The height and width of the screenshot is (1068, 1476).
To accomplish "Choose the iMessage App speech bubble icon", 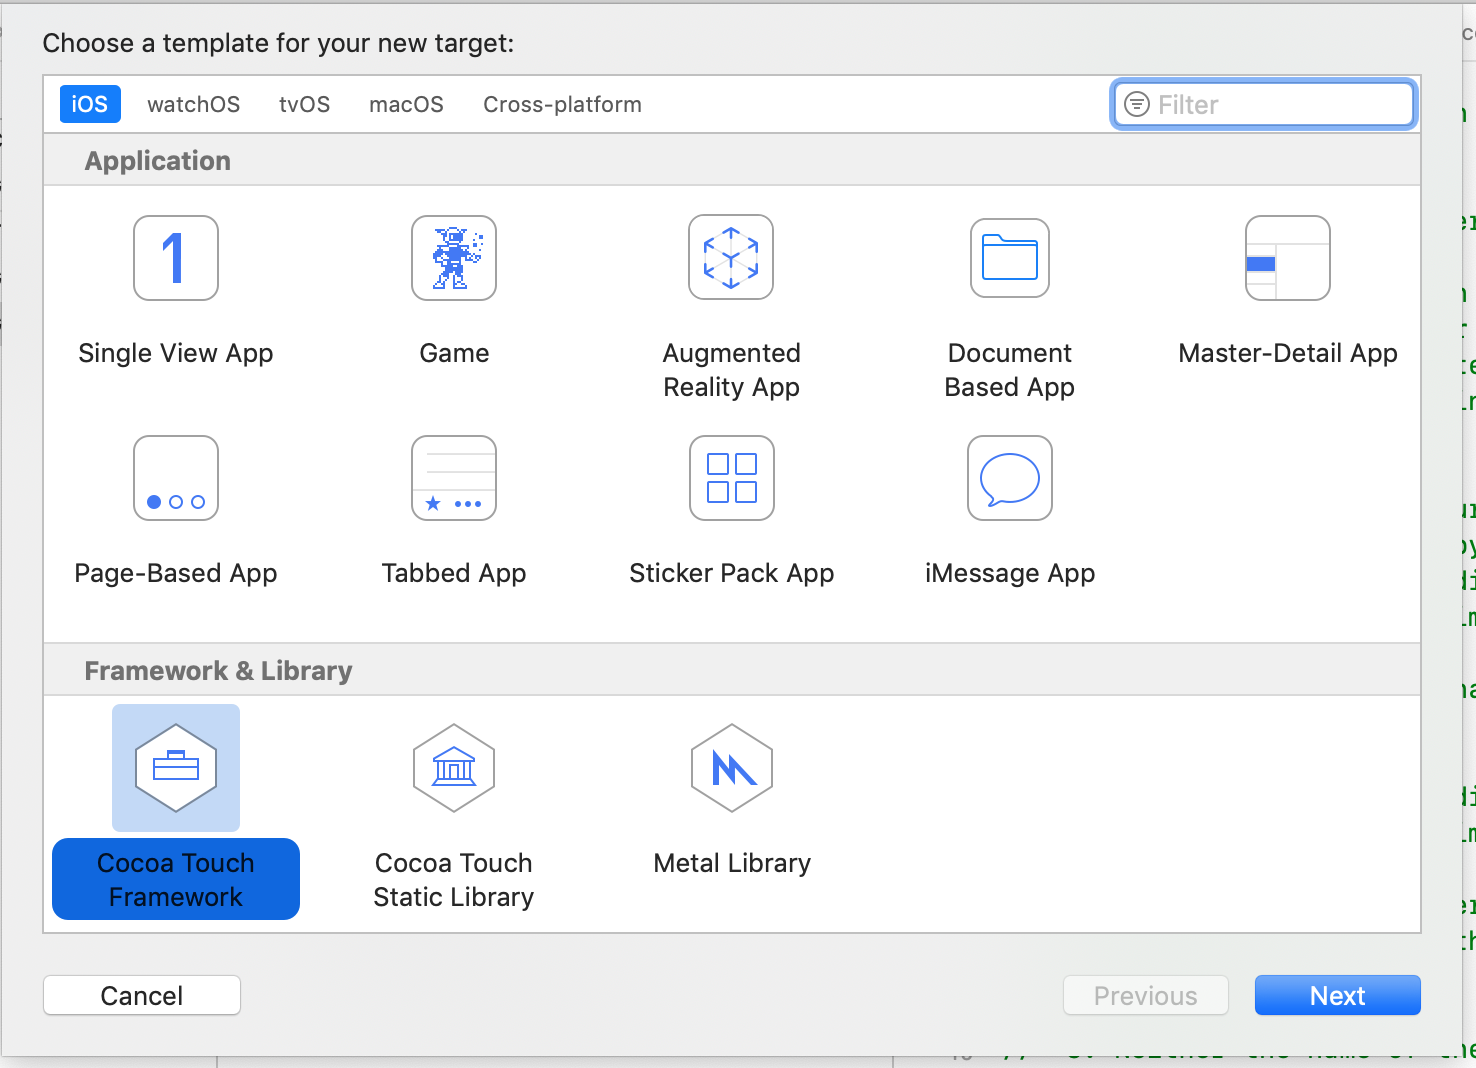I will tap(1010, 478).
